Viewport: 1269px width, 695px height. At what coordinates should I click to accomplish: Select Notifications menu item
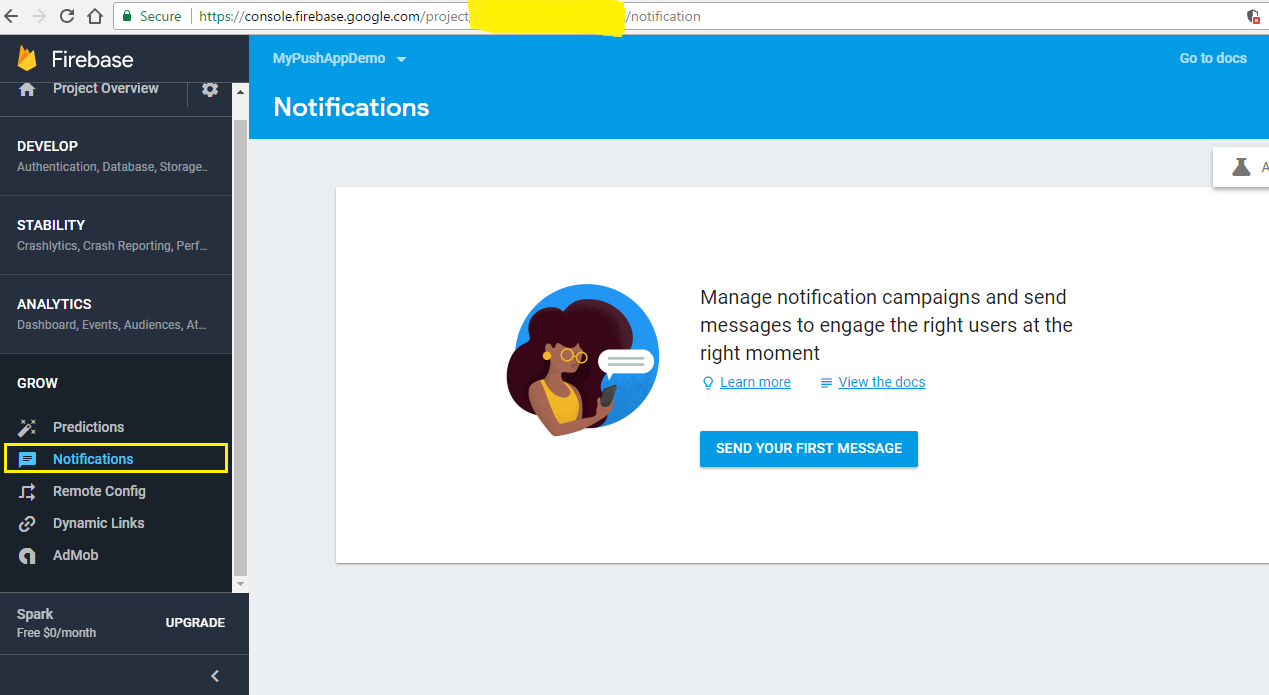click(x=116, y=459)
